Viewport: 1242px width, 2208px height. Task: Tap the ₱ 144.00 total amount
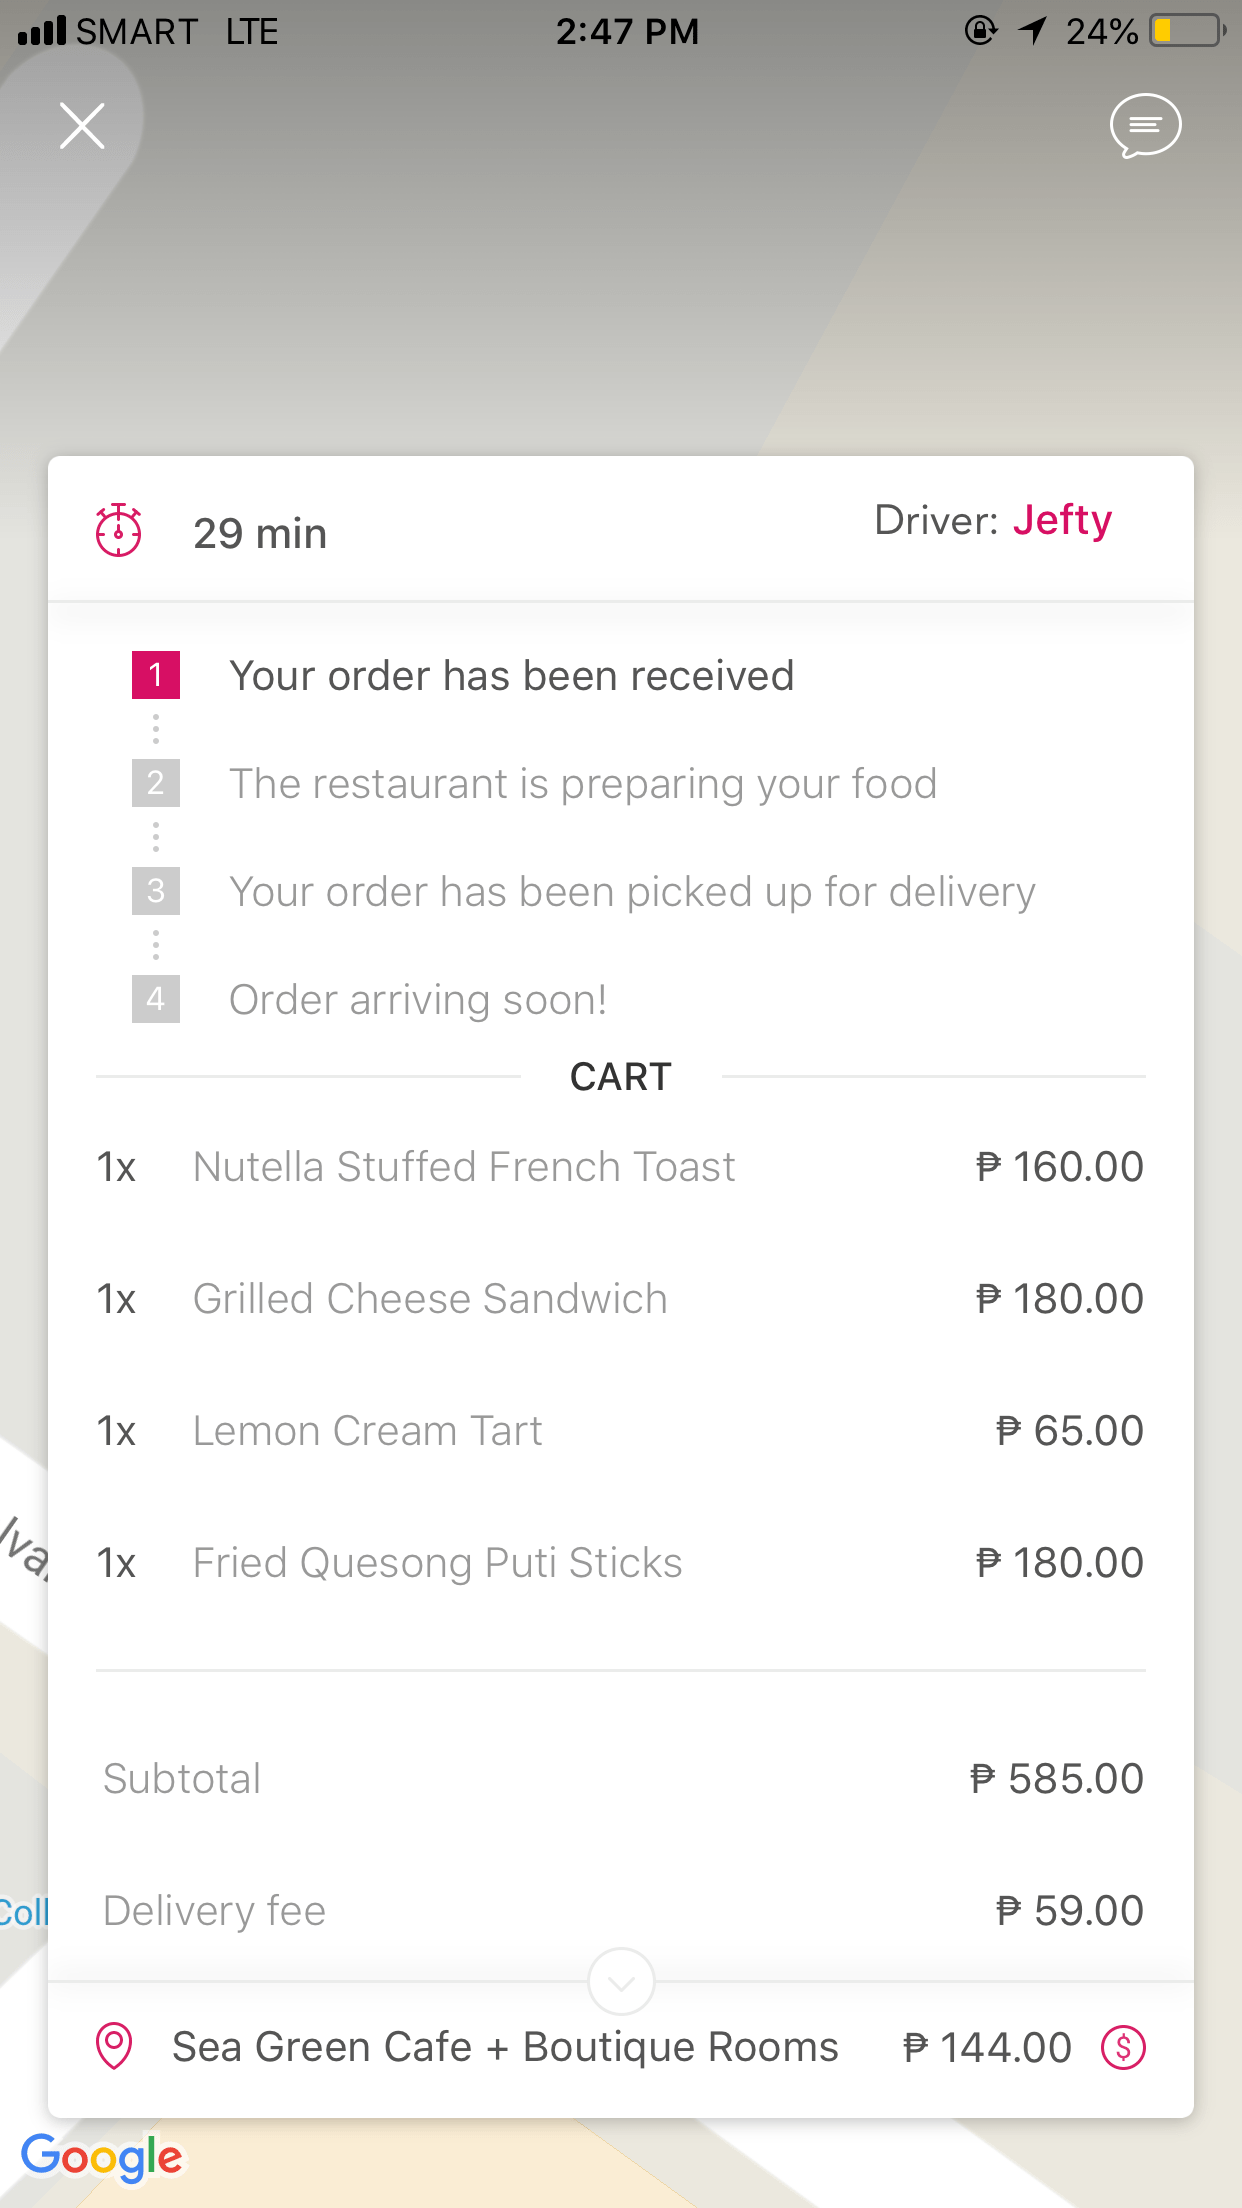[x=987, y=2047]
